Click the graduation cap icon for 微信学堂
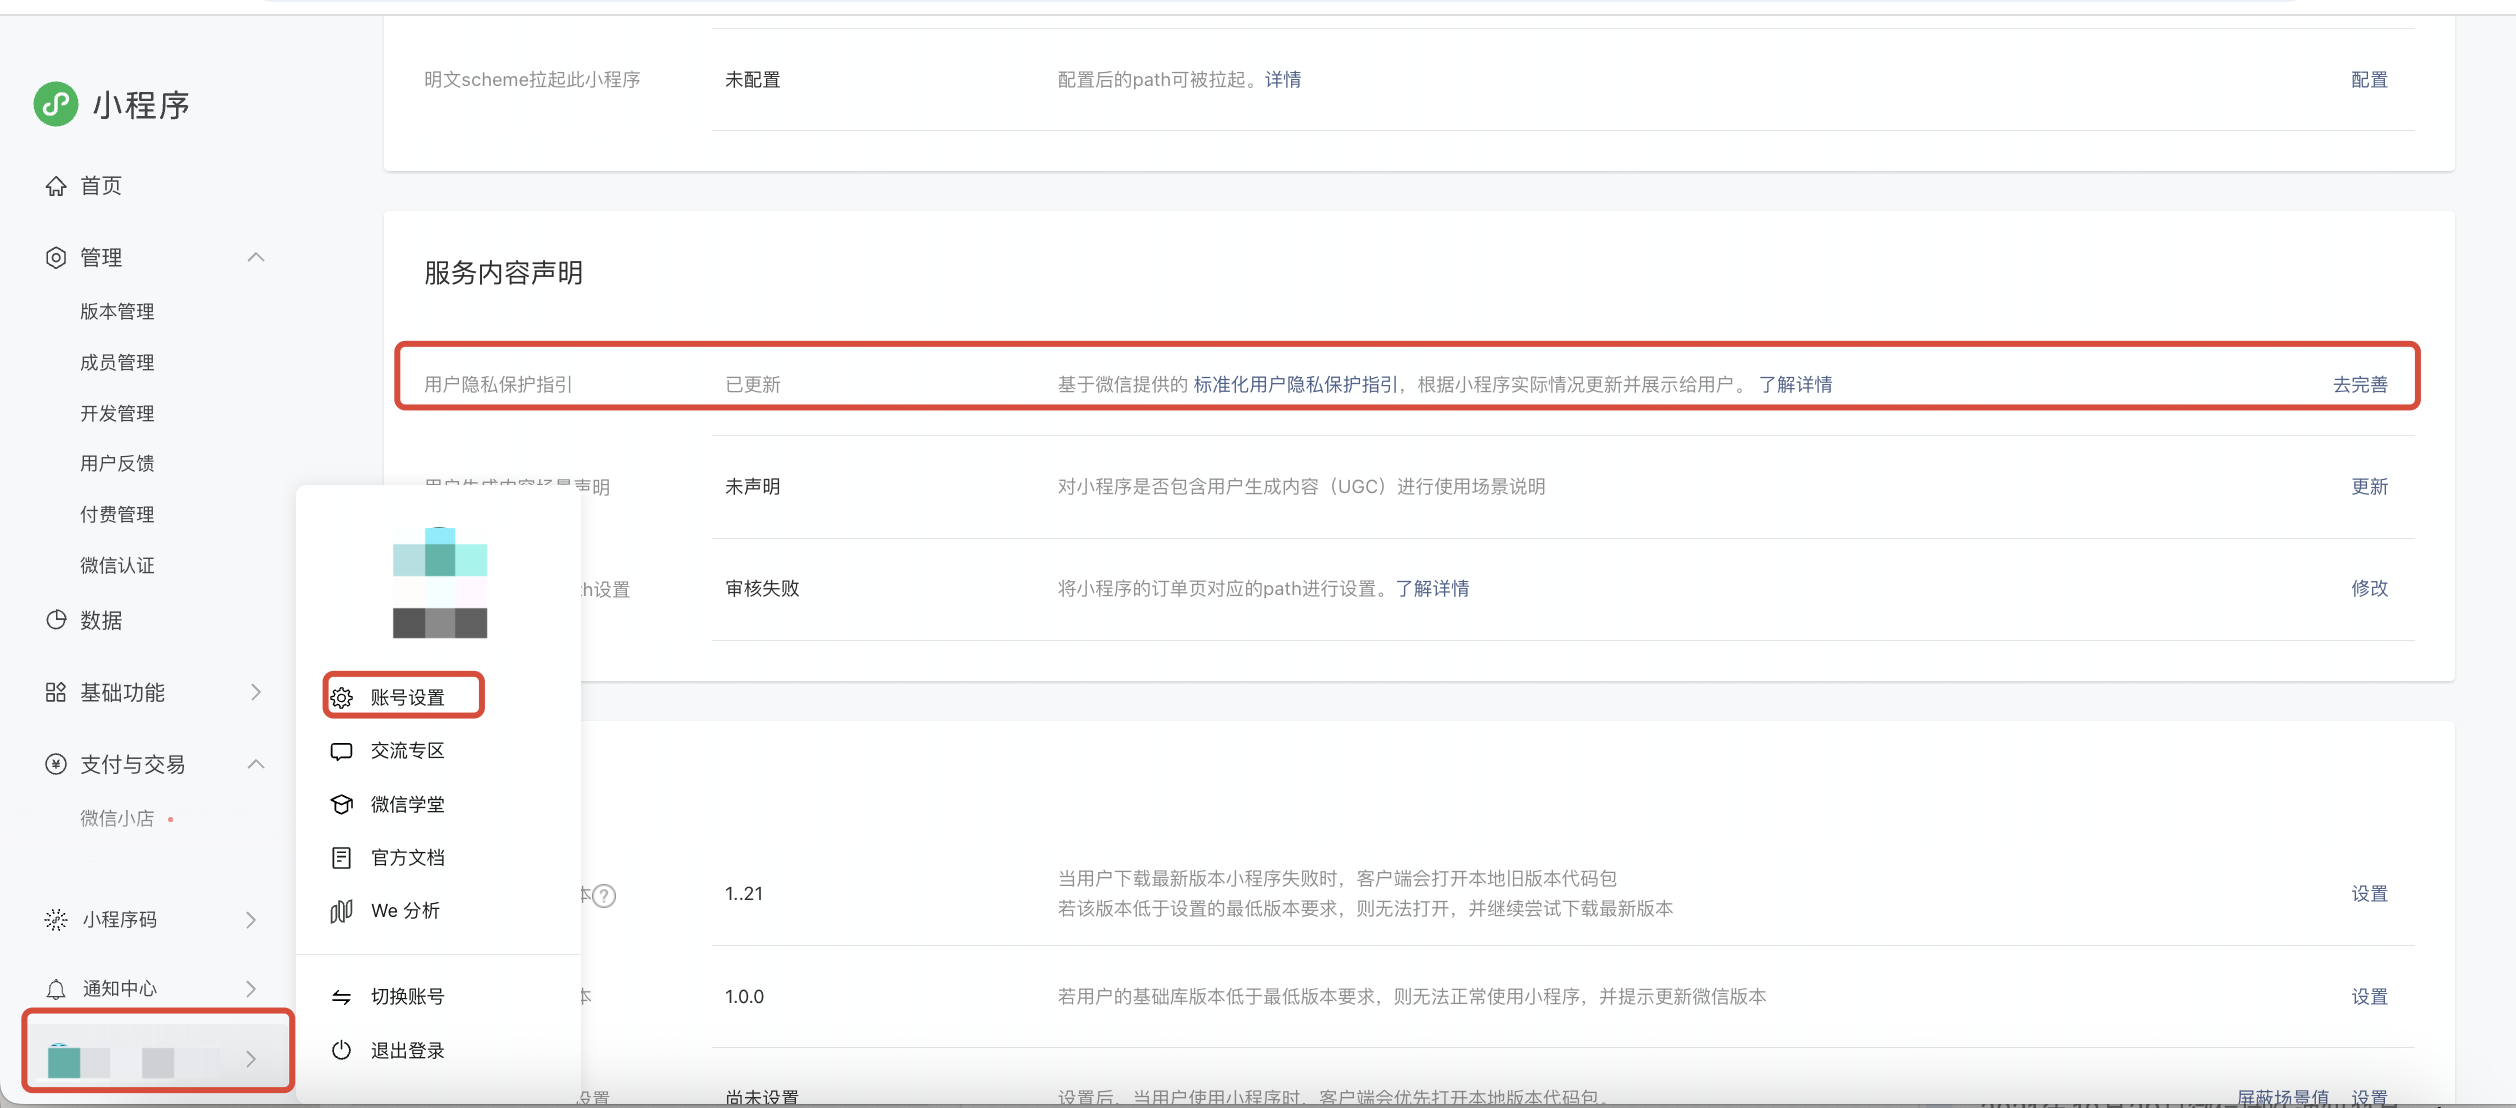 (x=342, y=804)
